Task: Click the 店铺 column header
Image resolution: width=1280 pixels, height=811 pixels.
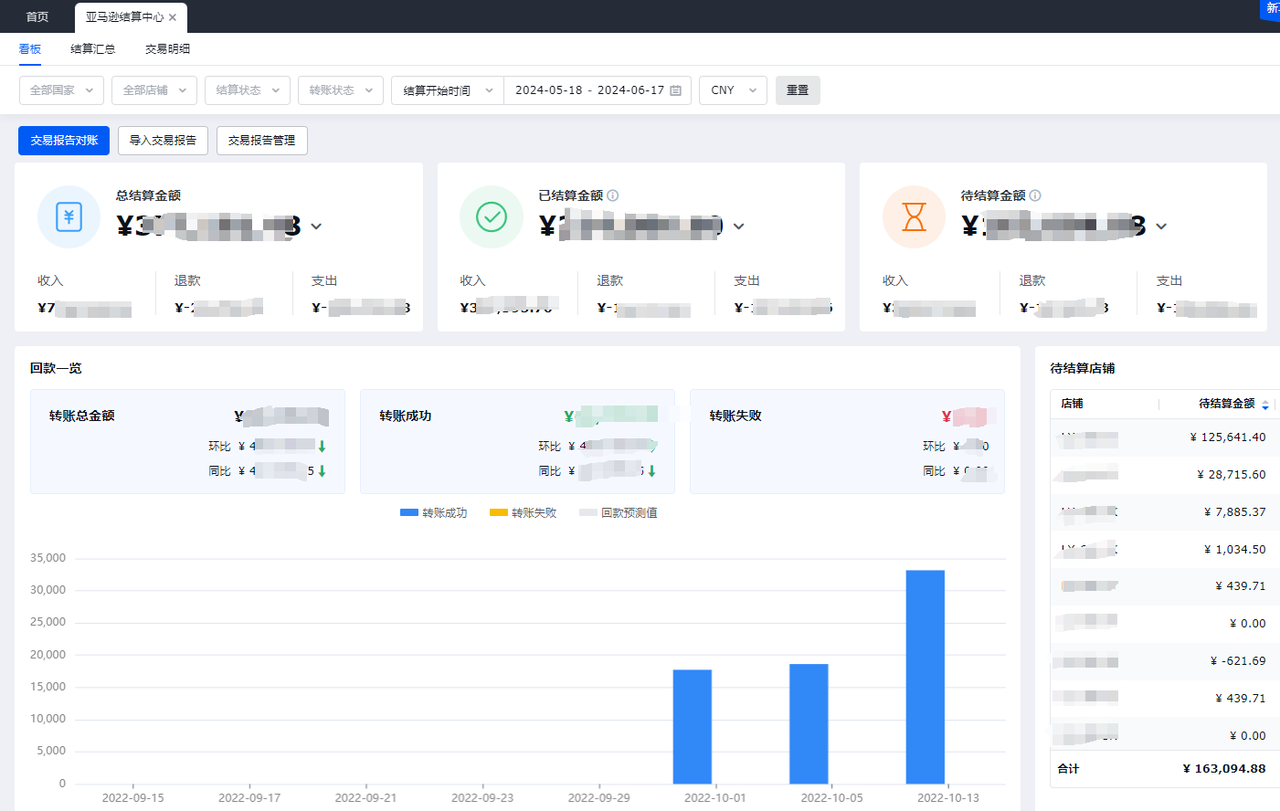Action: click(1072, 404)
